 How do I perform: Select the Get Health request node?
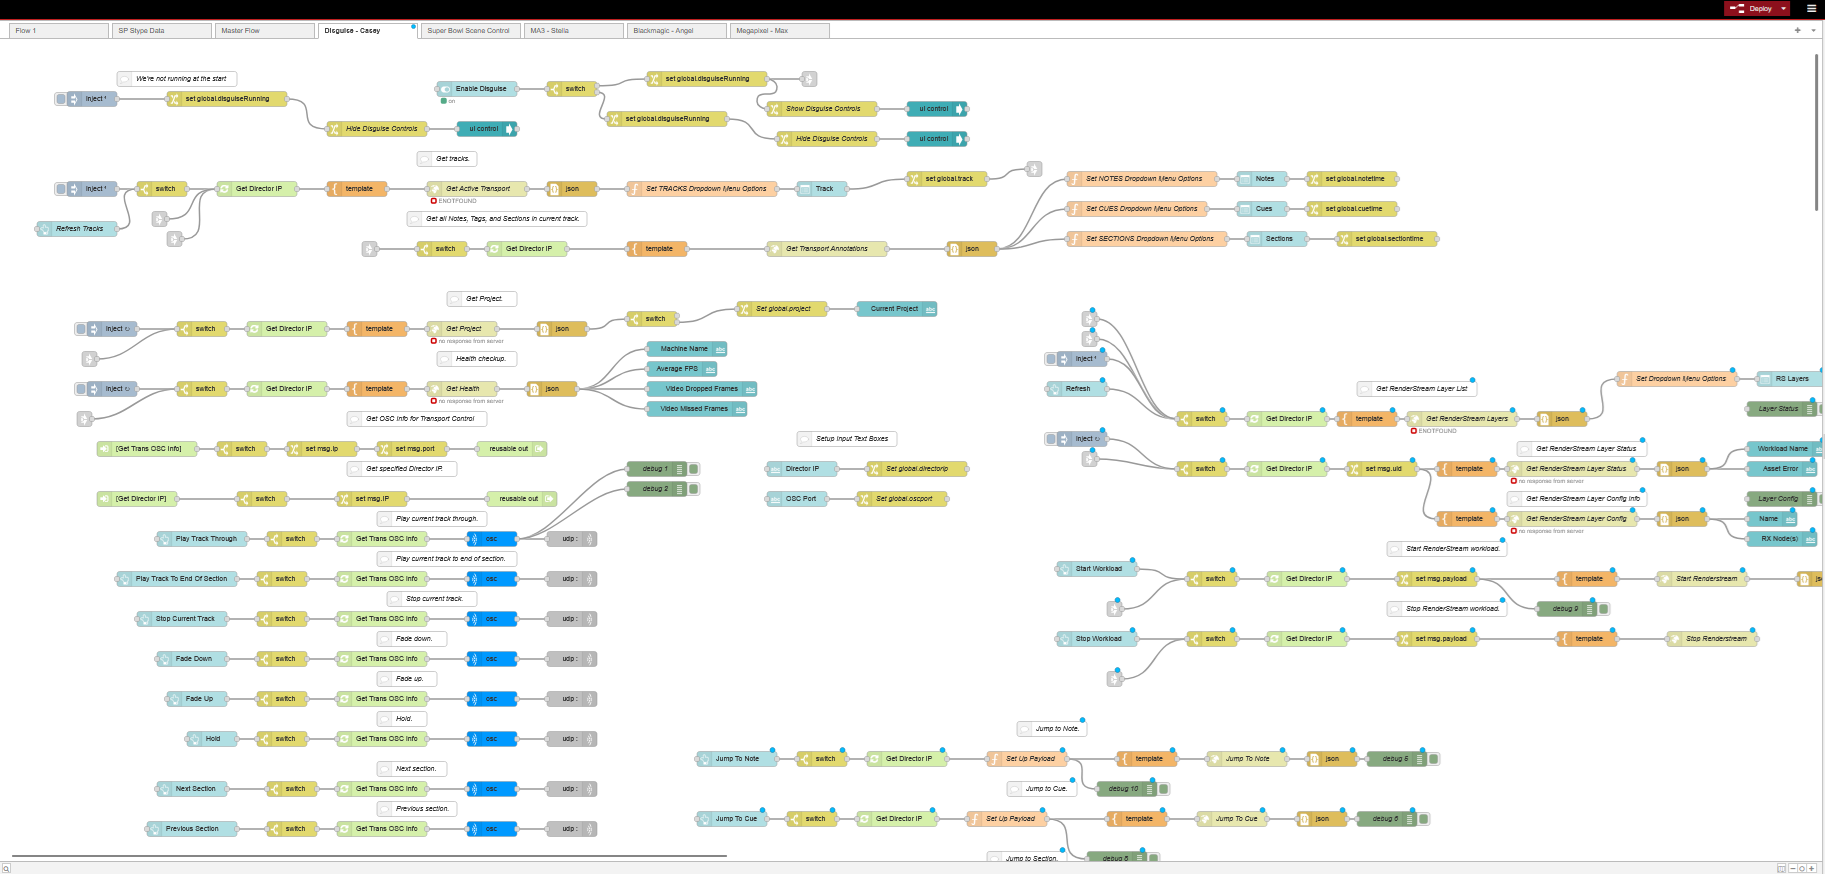pos(462,389)
